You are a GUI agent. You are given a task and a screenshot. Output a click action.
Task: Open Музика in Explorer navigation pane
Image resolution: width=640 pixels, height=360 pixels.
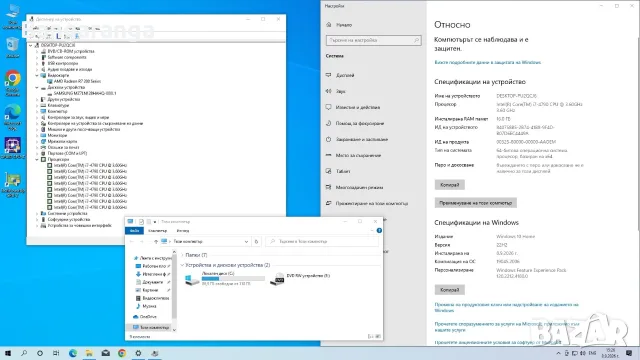[x=149, y=306]
